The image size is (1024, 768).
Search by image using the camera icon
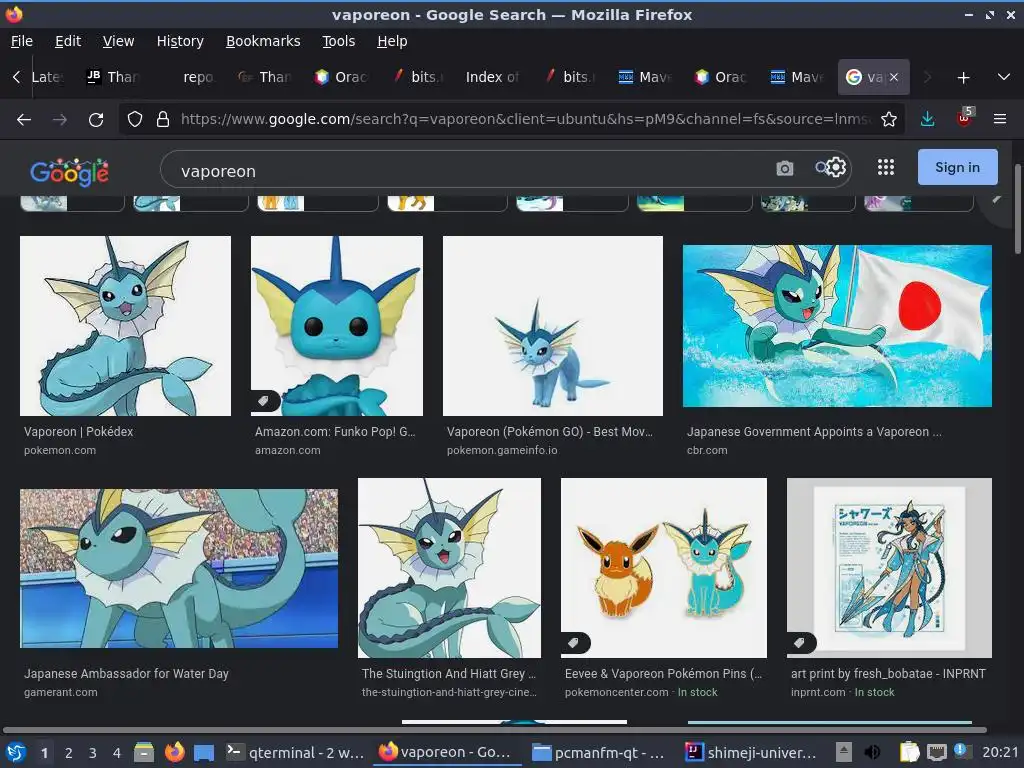point(784,168)
